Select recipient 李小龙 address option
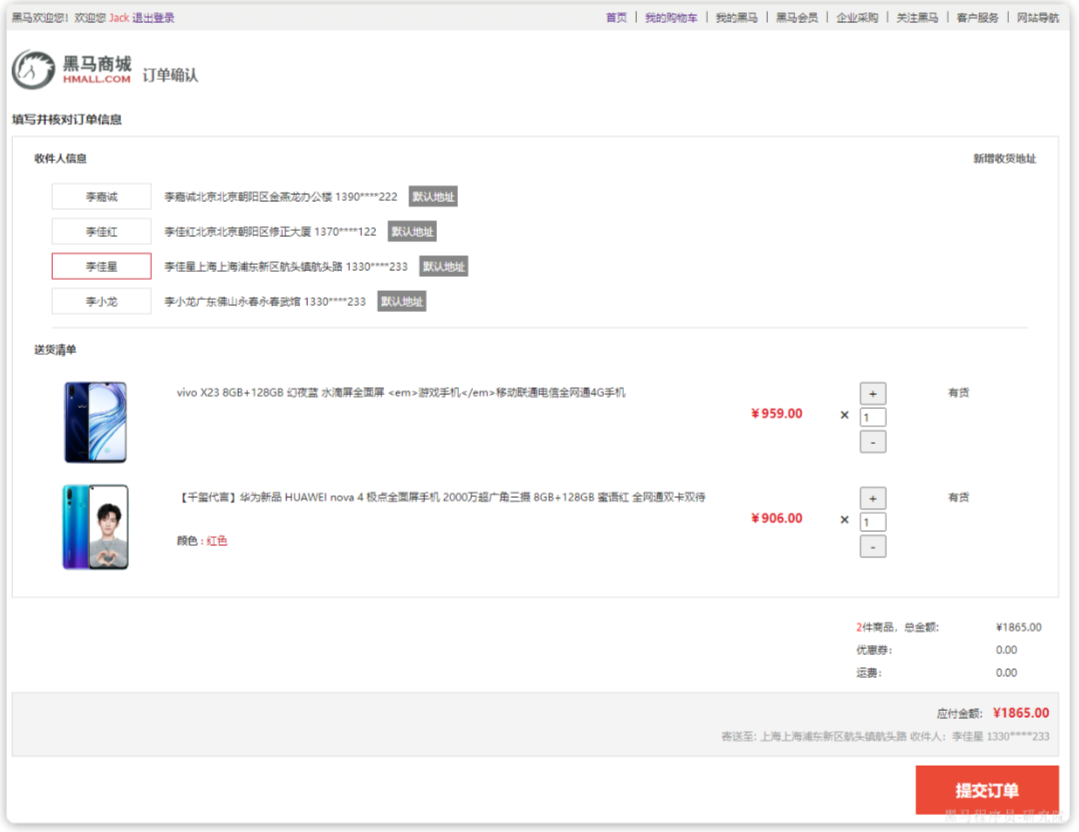The width and height of the screenshot is (1079, 832). click(x=101, y=301)
